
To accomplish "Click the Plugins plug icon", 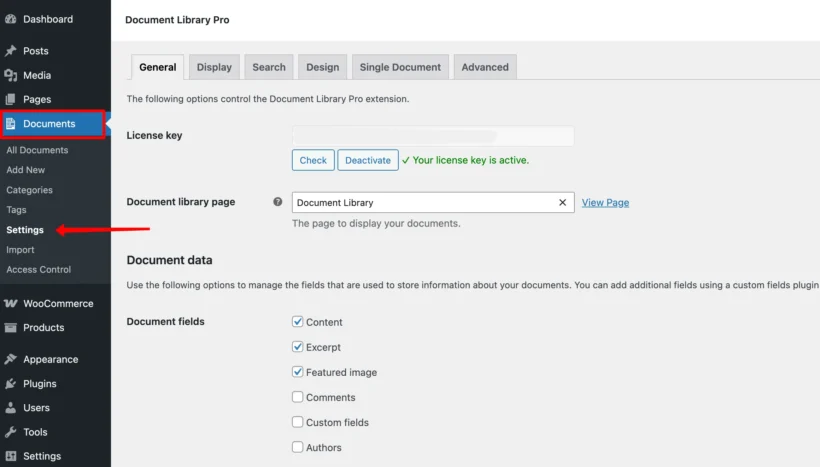I will 10,384.
